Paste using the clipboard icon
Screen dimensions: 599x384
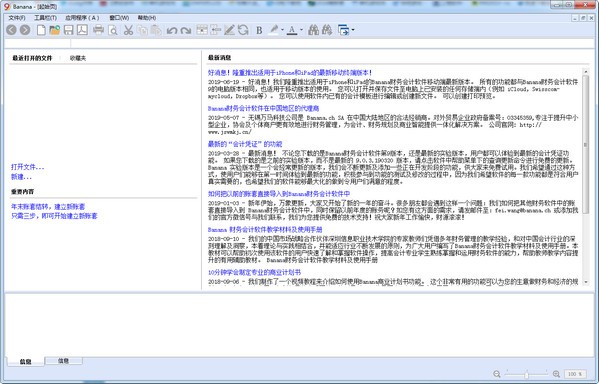pos(156,30)
